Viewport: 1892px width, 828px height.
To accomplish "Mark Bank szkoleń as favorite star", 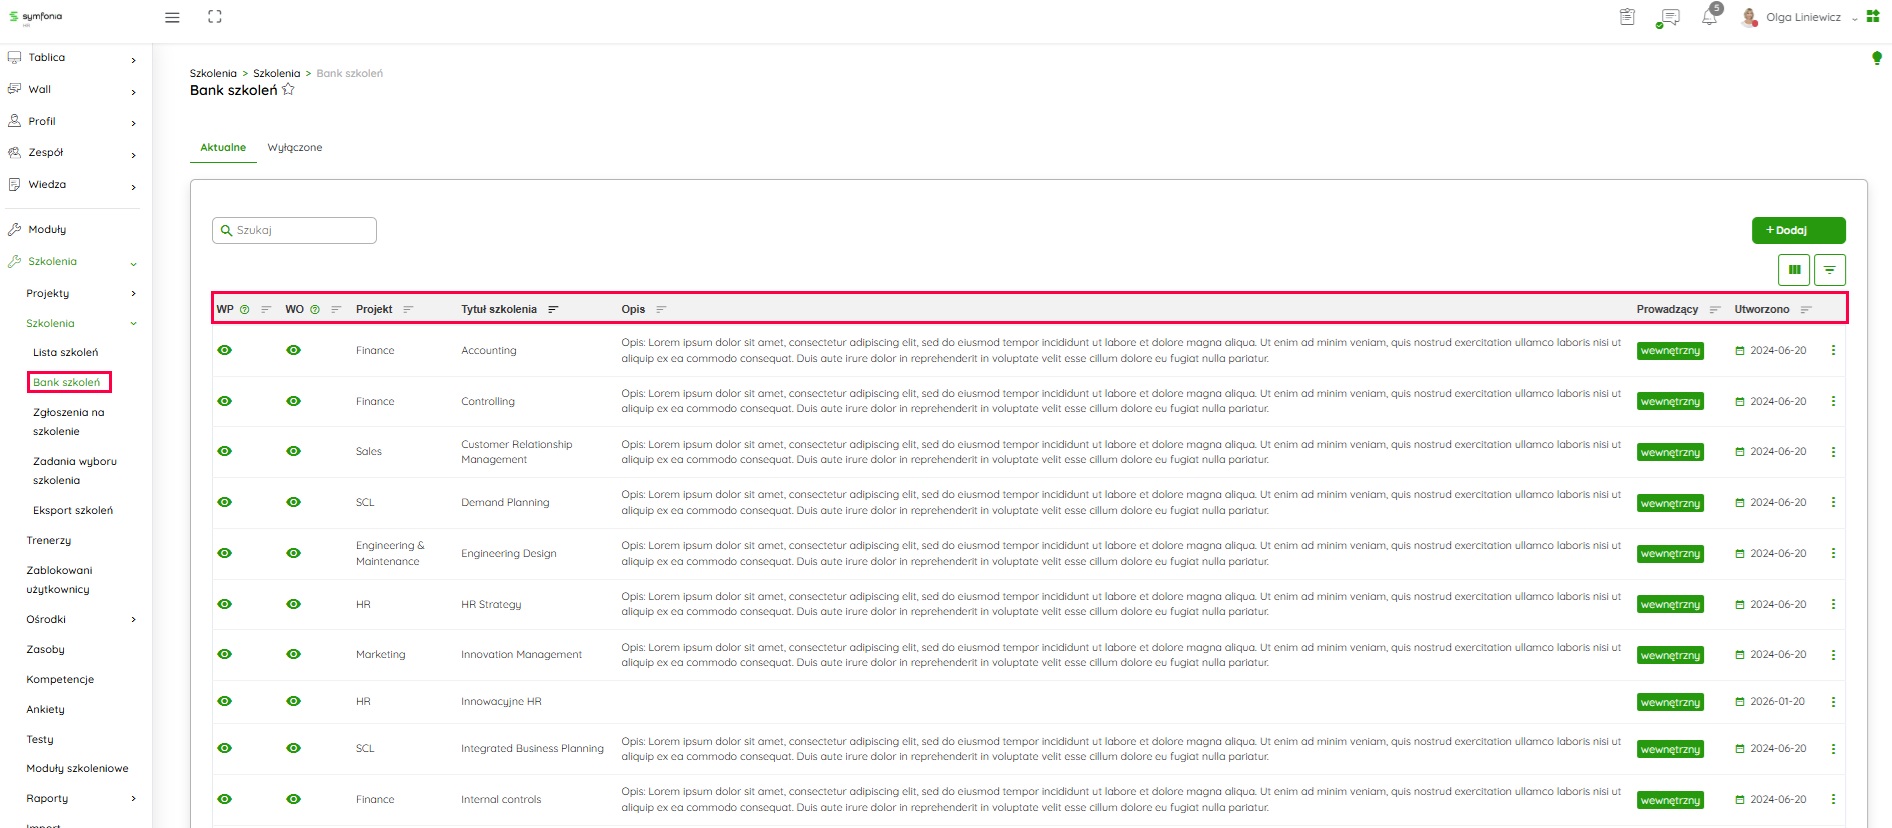I will tap(289, 90).
